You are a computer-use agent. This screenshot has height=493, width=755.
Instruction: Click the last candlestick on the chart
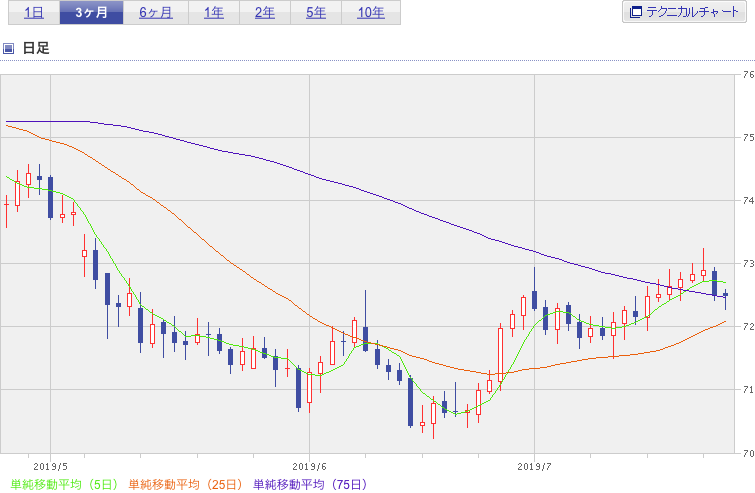pyautogui.click(x=726, y=295)
